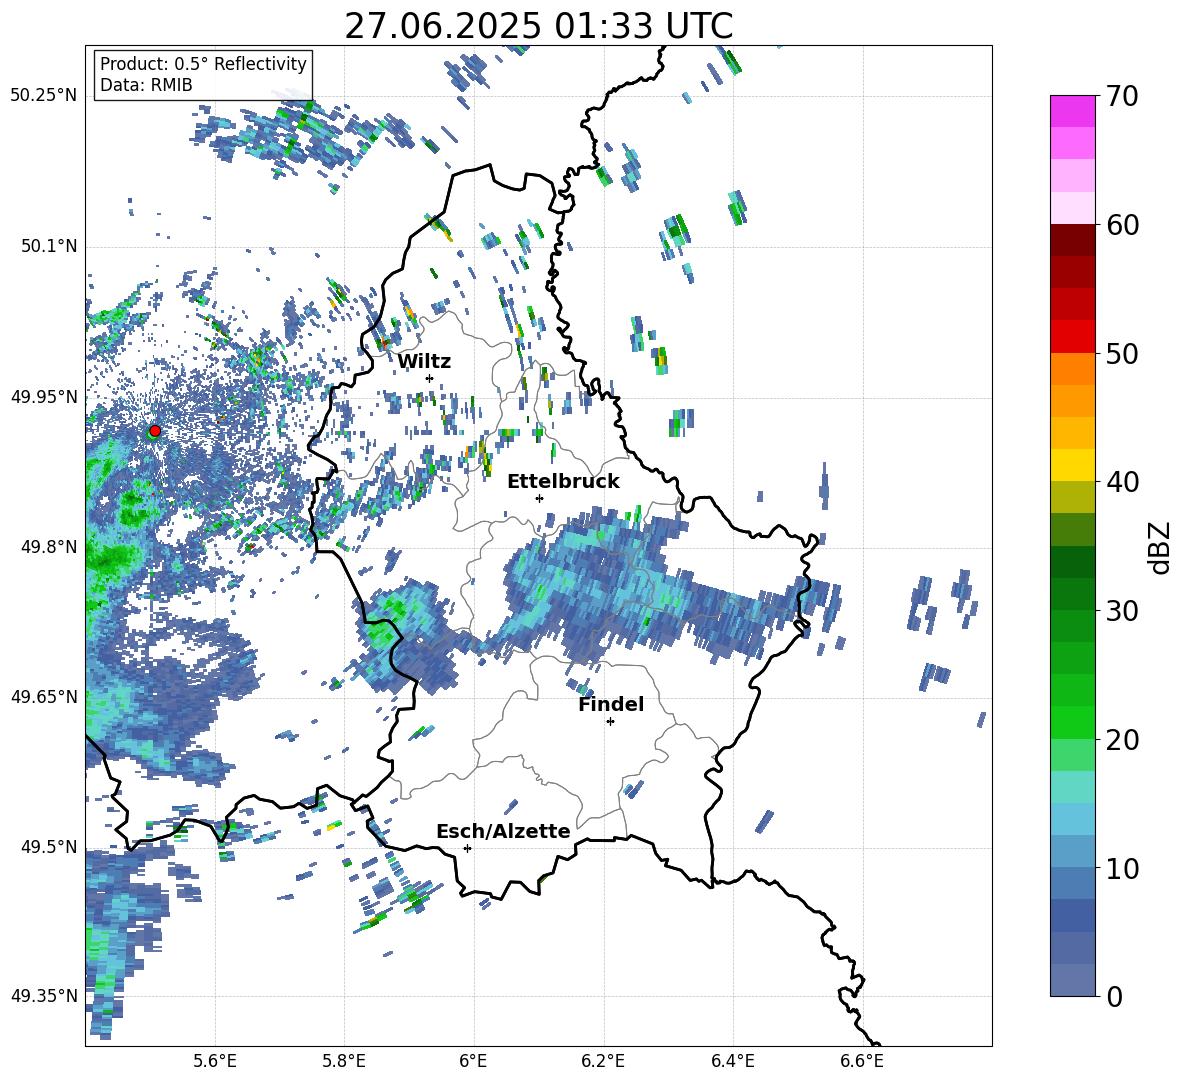Click the Ettelbruck city label

(563, 482)
